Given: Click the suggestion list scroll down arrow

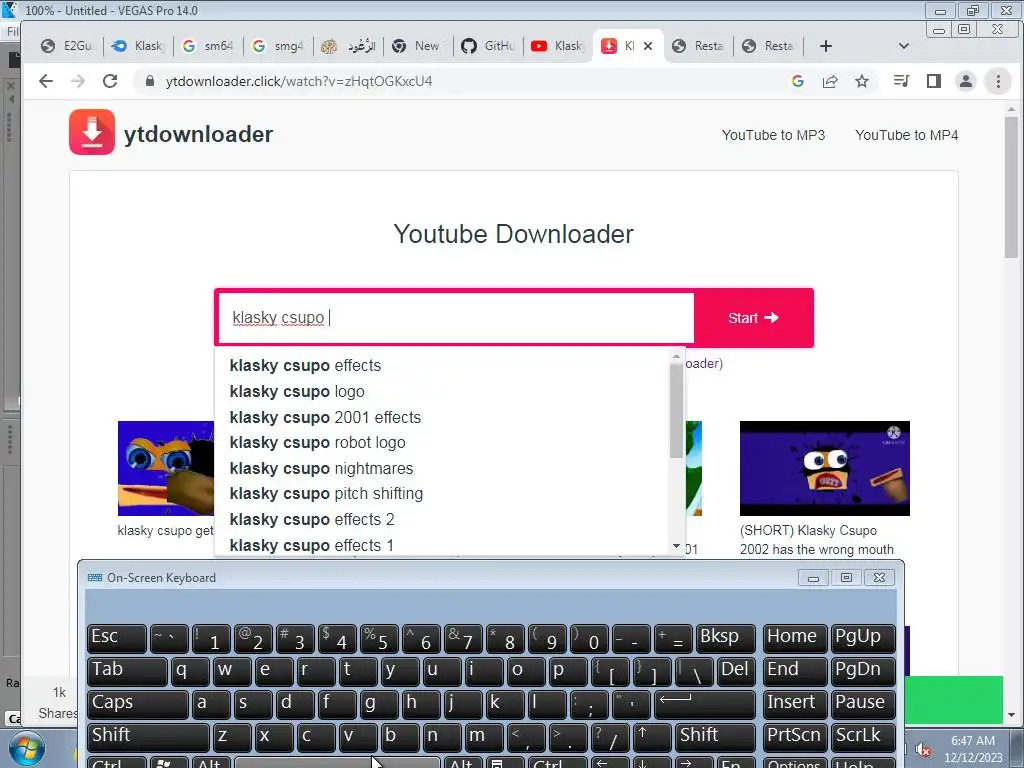Looking at the screenshot, I should pos(677,546).
